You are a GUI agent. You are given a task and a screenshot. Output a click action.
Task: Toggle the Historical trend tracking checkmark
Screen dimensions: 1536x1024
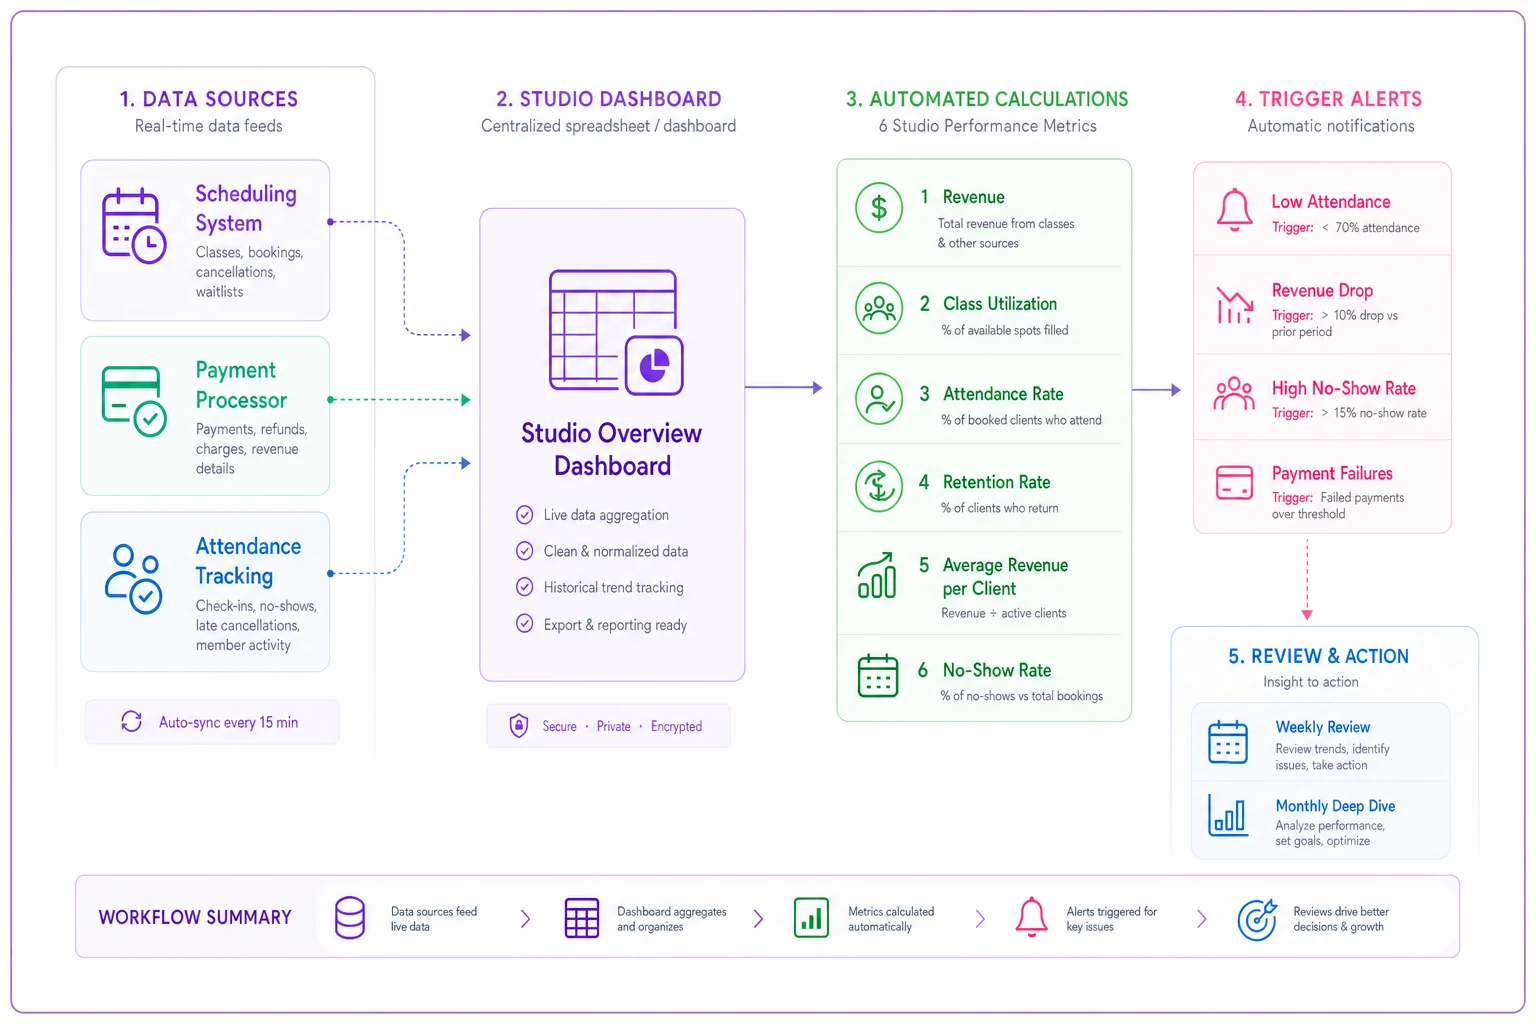point(524,587)
